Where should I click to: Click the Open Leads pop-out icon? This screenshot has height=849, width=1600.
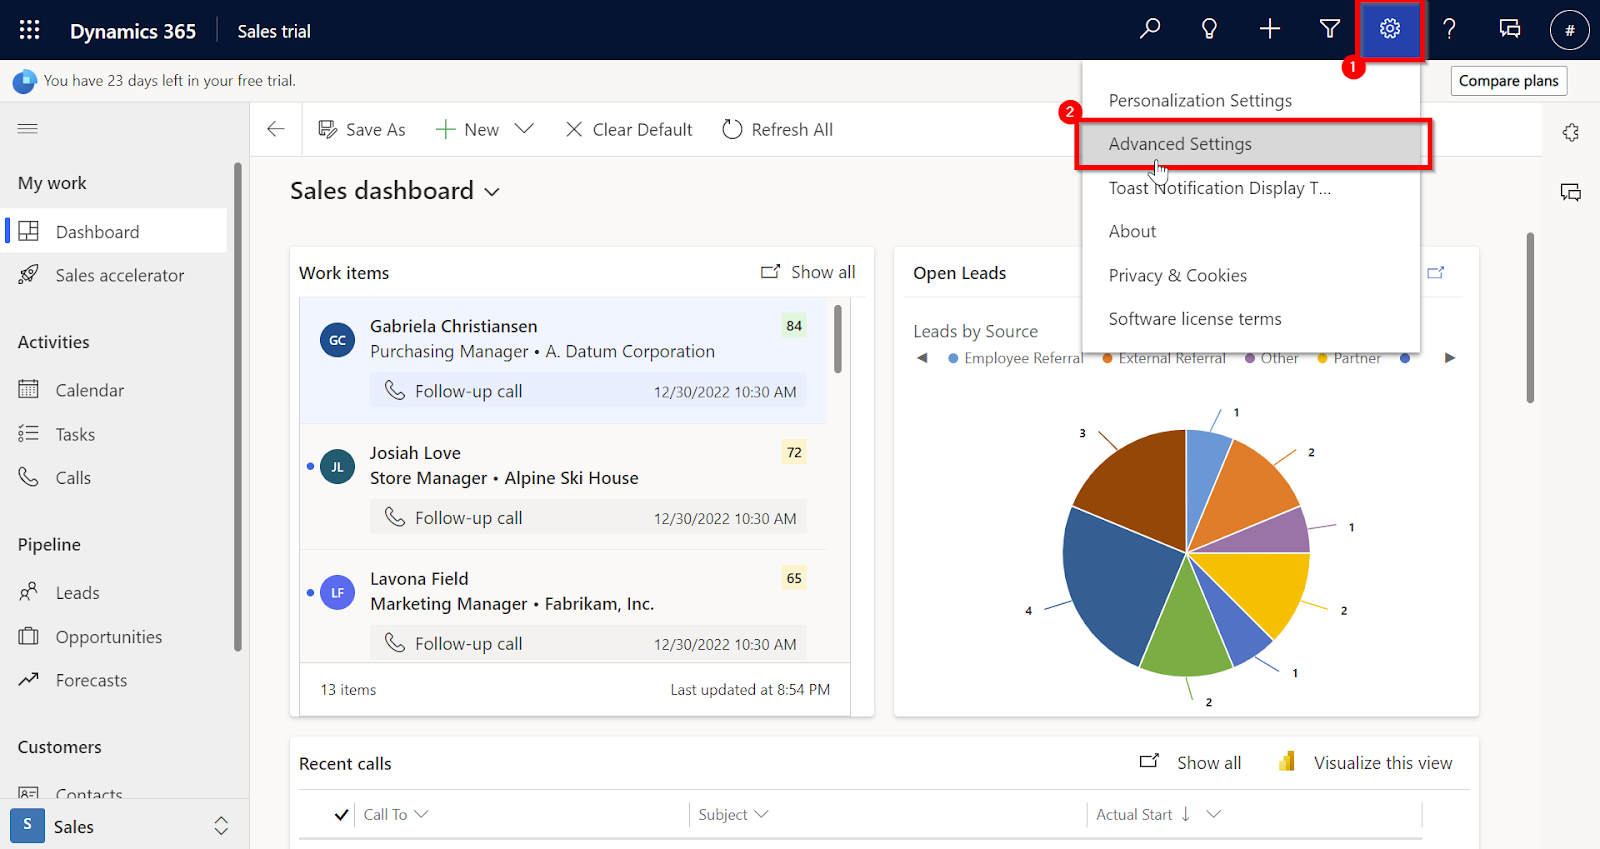pyautogui.click(x=1436, y=272)
